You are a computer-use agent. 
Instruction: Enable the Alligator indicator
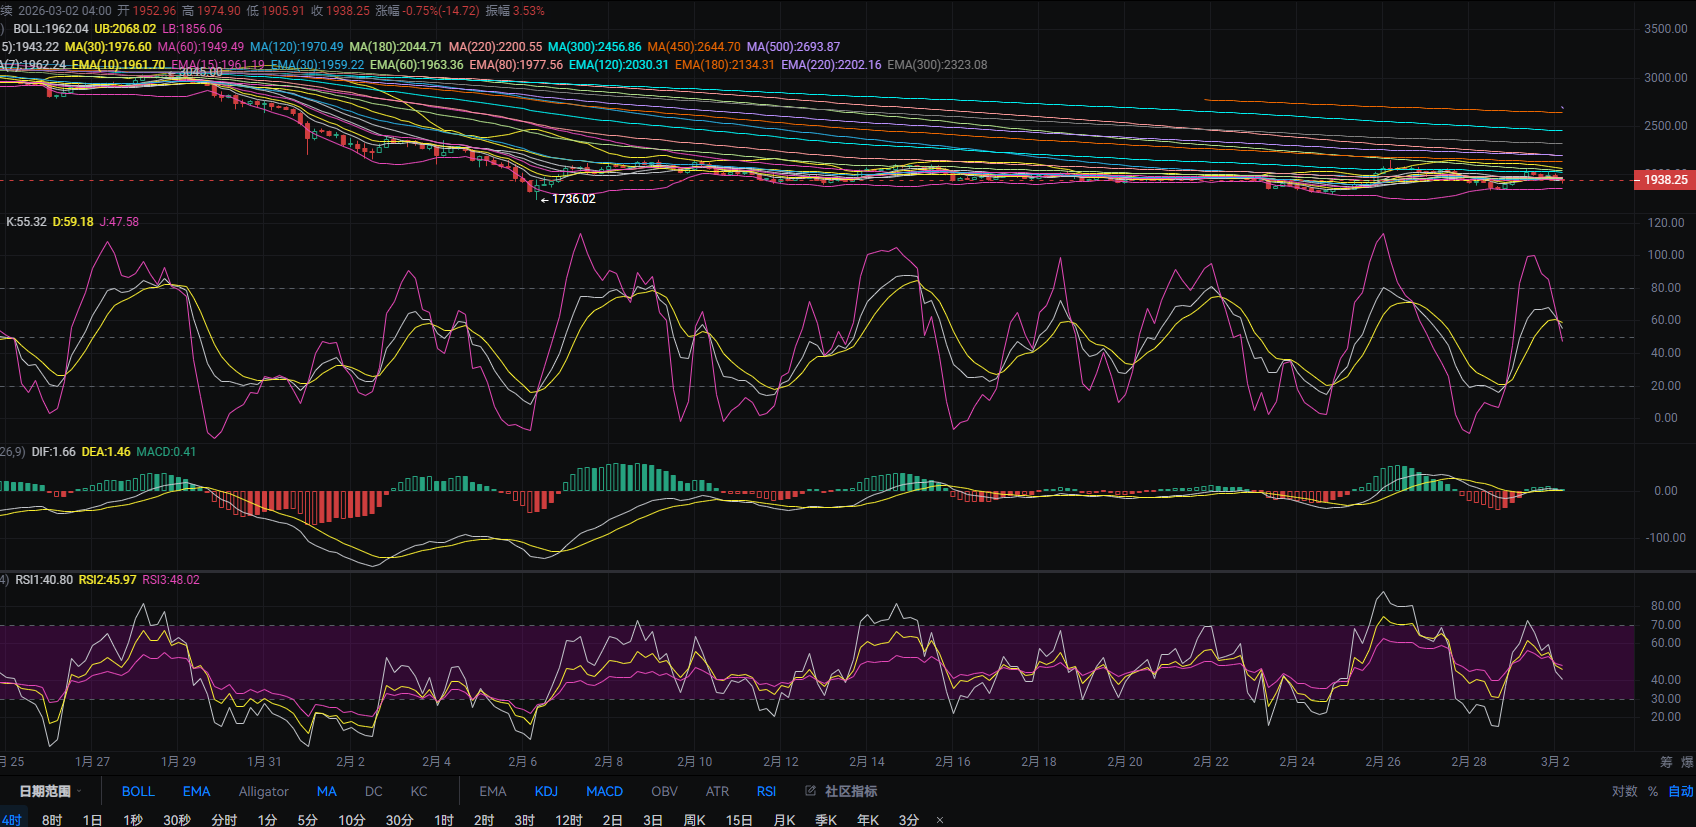(x=263, y=791)
